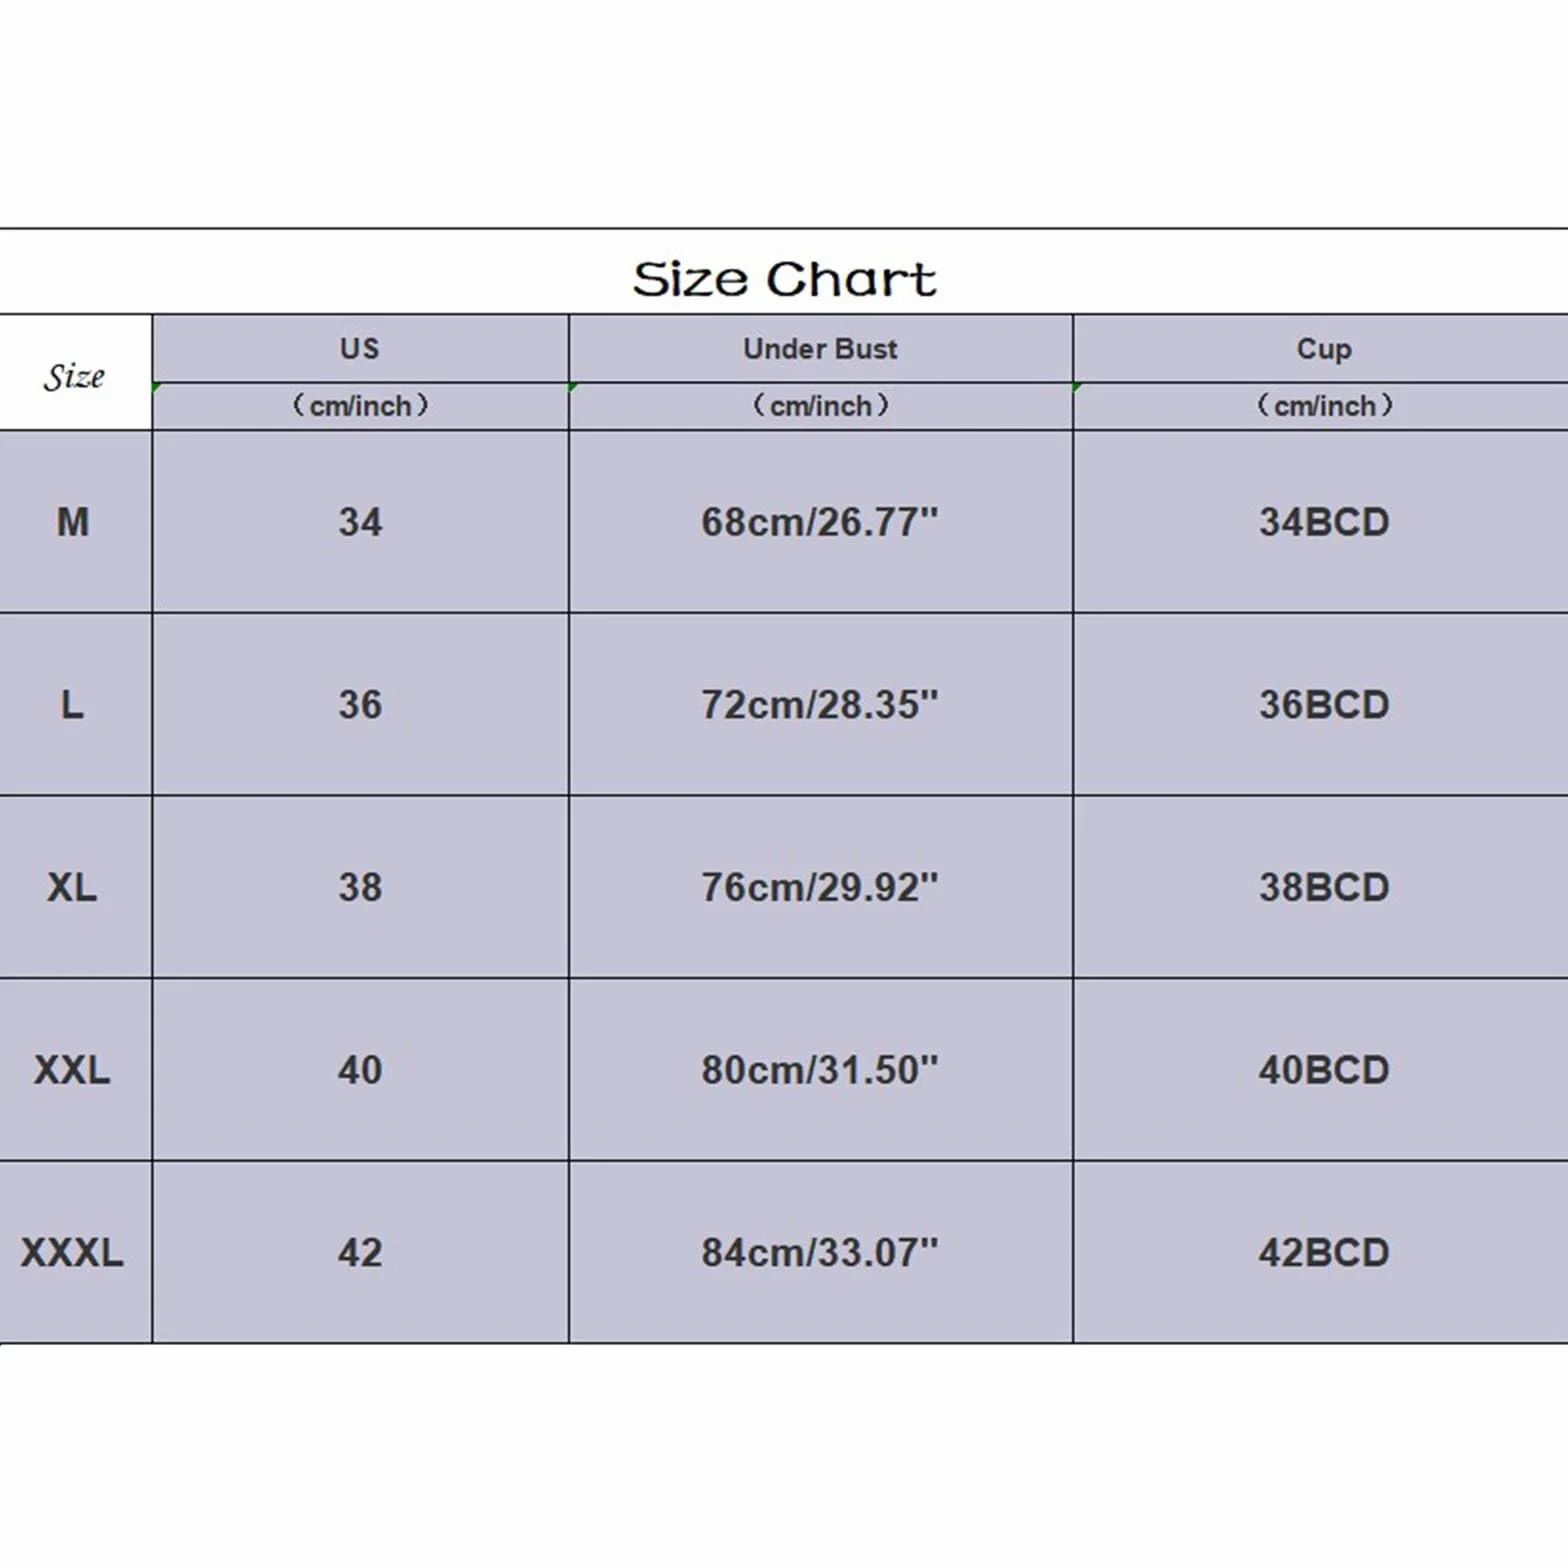1568x1568 pixels.
Task: Click the Under Bust column header
Action: pyautogui.click(x=820, y=349)
